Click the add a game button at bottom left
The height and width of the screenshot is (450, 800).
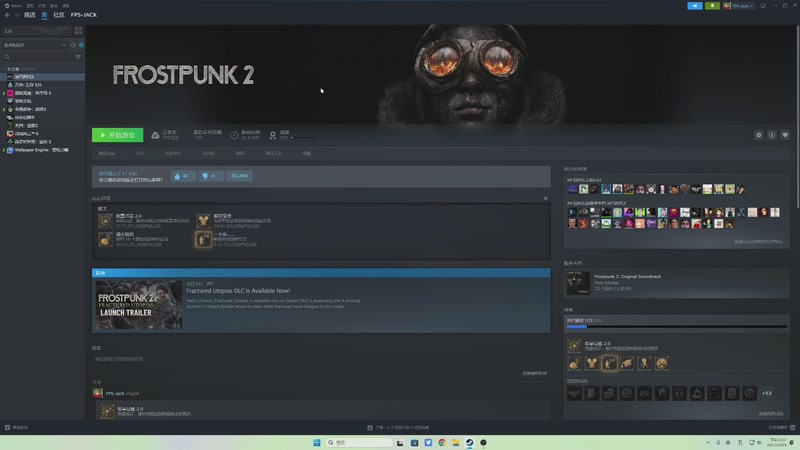[x=16, y=428]
